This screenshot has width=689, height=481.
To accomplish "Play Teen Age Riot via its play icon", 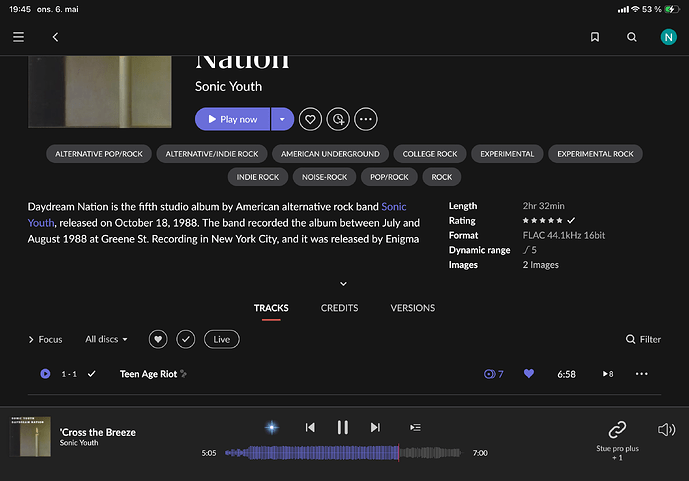I will point(45,374).
